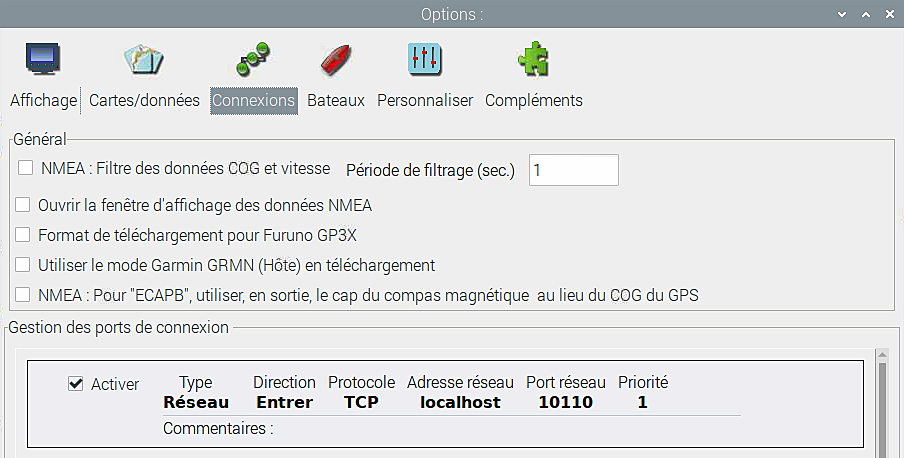904x458 pixels.
Task: Click the green puzzle Compléments icon
Action: click(533, 60)
